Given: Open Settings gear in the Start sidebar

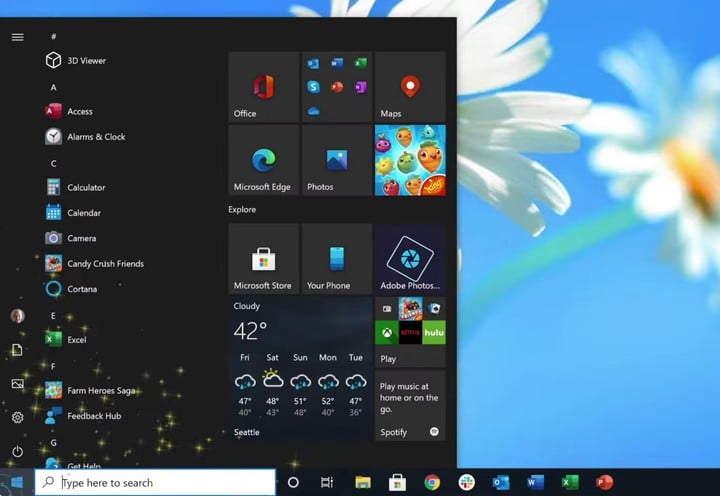Looking at the screenshot, I should coord(17,417).
